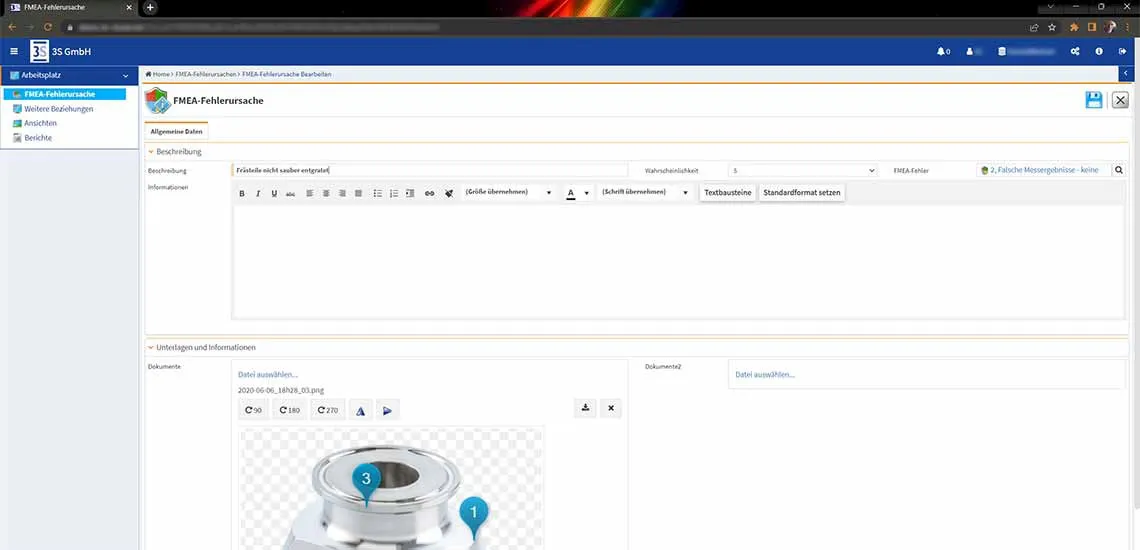The height and width of the screenshot is (550, 1140).
Task: Open the settings gears icon
Action: (x=1075, y=52)
